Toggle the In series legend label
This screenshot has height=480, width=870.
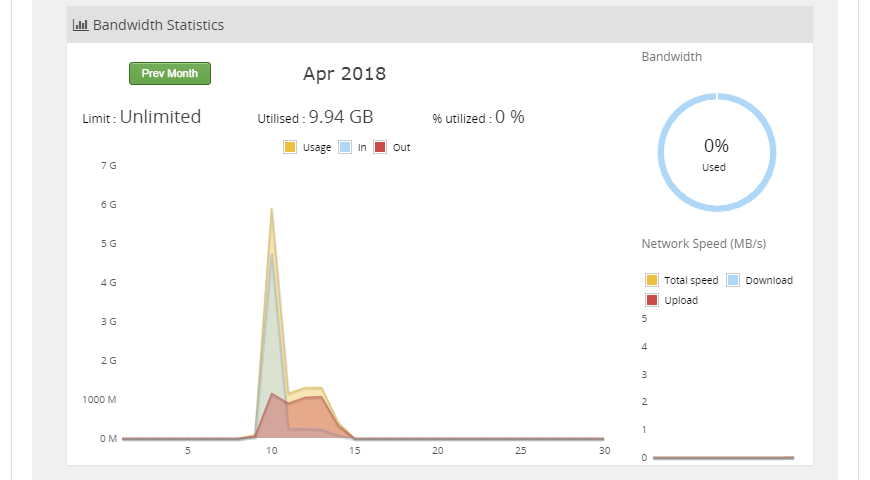click(x=362, y=147)
